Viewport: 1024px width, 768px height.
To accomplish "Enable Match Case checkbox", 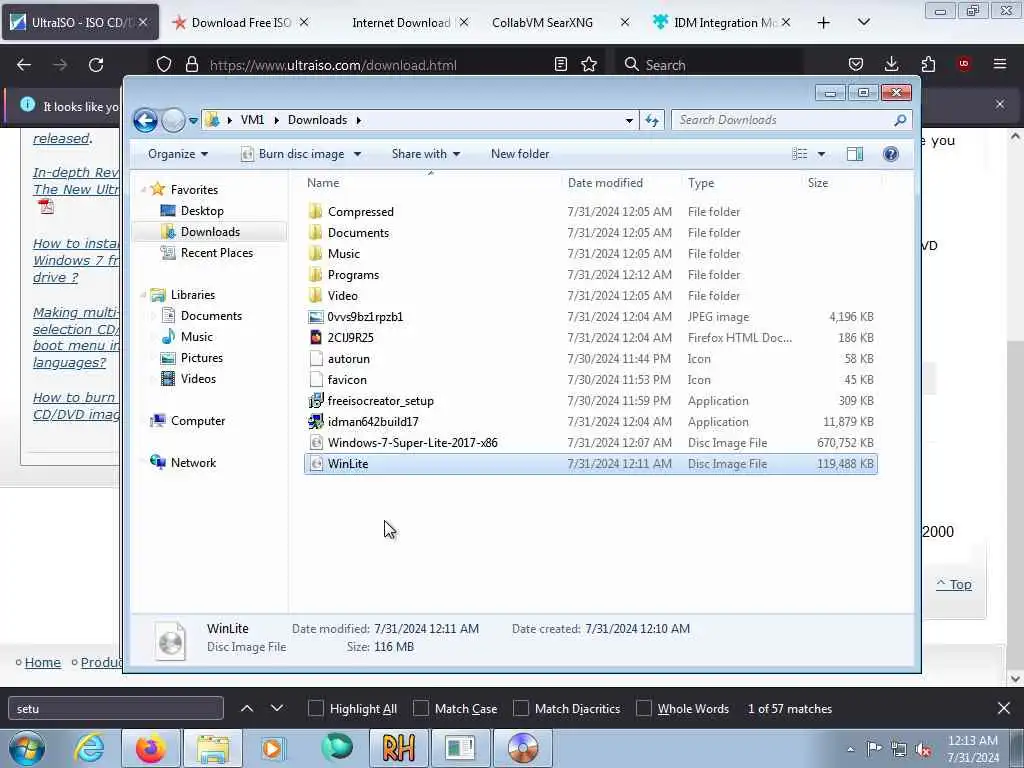I will [x=421, y=709].
